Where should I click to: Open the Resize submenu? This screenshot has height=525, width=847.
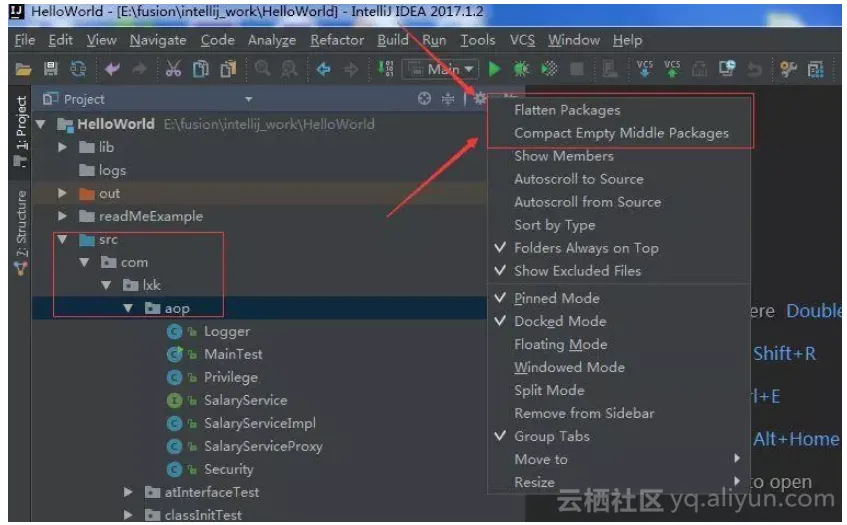[619, 482]
